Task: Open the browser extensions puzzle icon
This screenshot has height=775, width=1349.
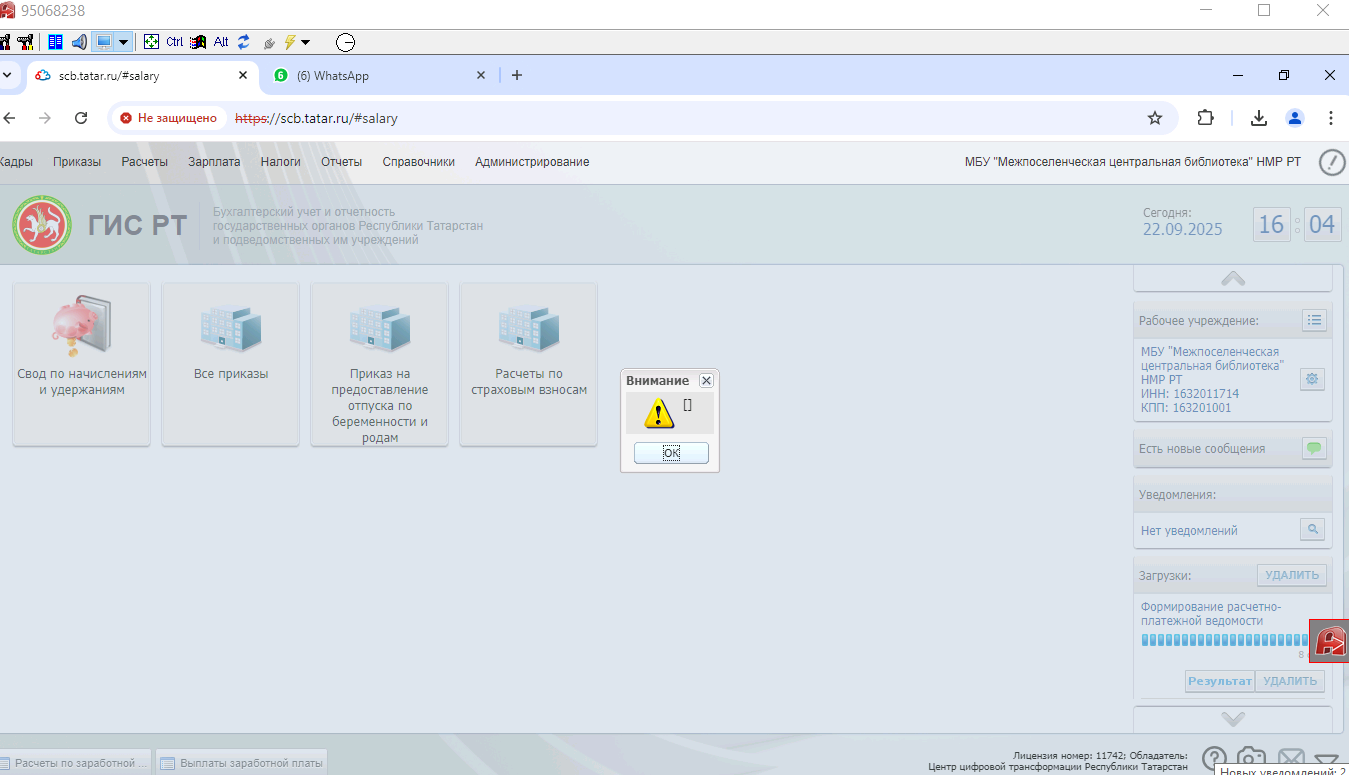Action: tap(1205, 118)
